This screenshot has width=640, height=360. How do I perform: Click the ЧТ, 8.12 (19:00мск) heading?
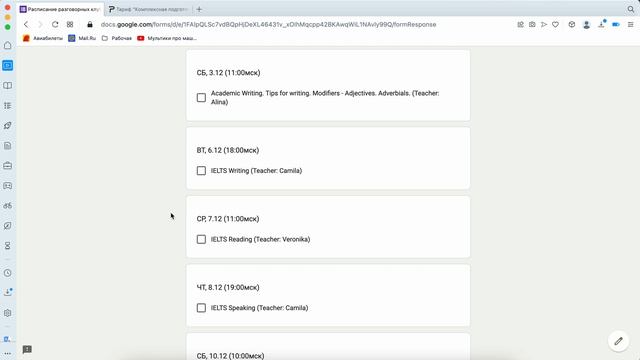[228, 287]
